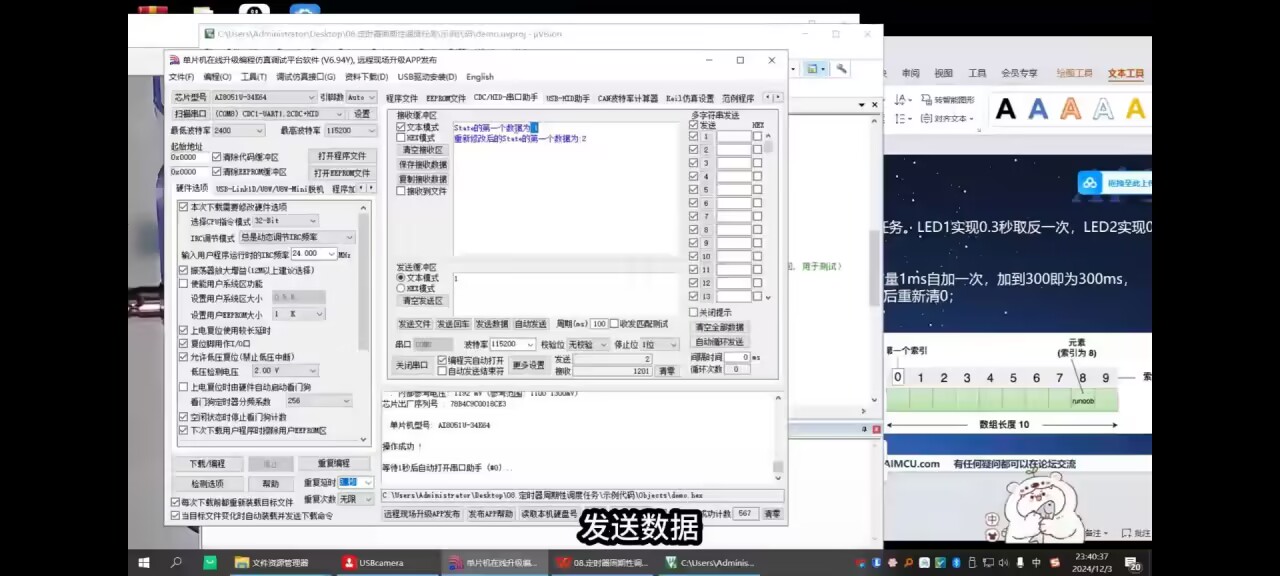This screenshot has width=1280, height=576.
Task: Click the 打开程序文件 button
Action: click(x=344, y=156)
